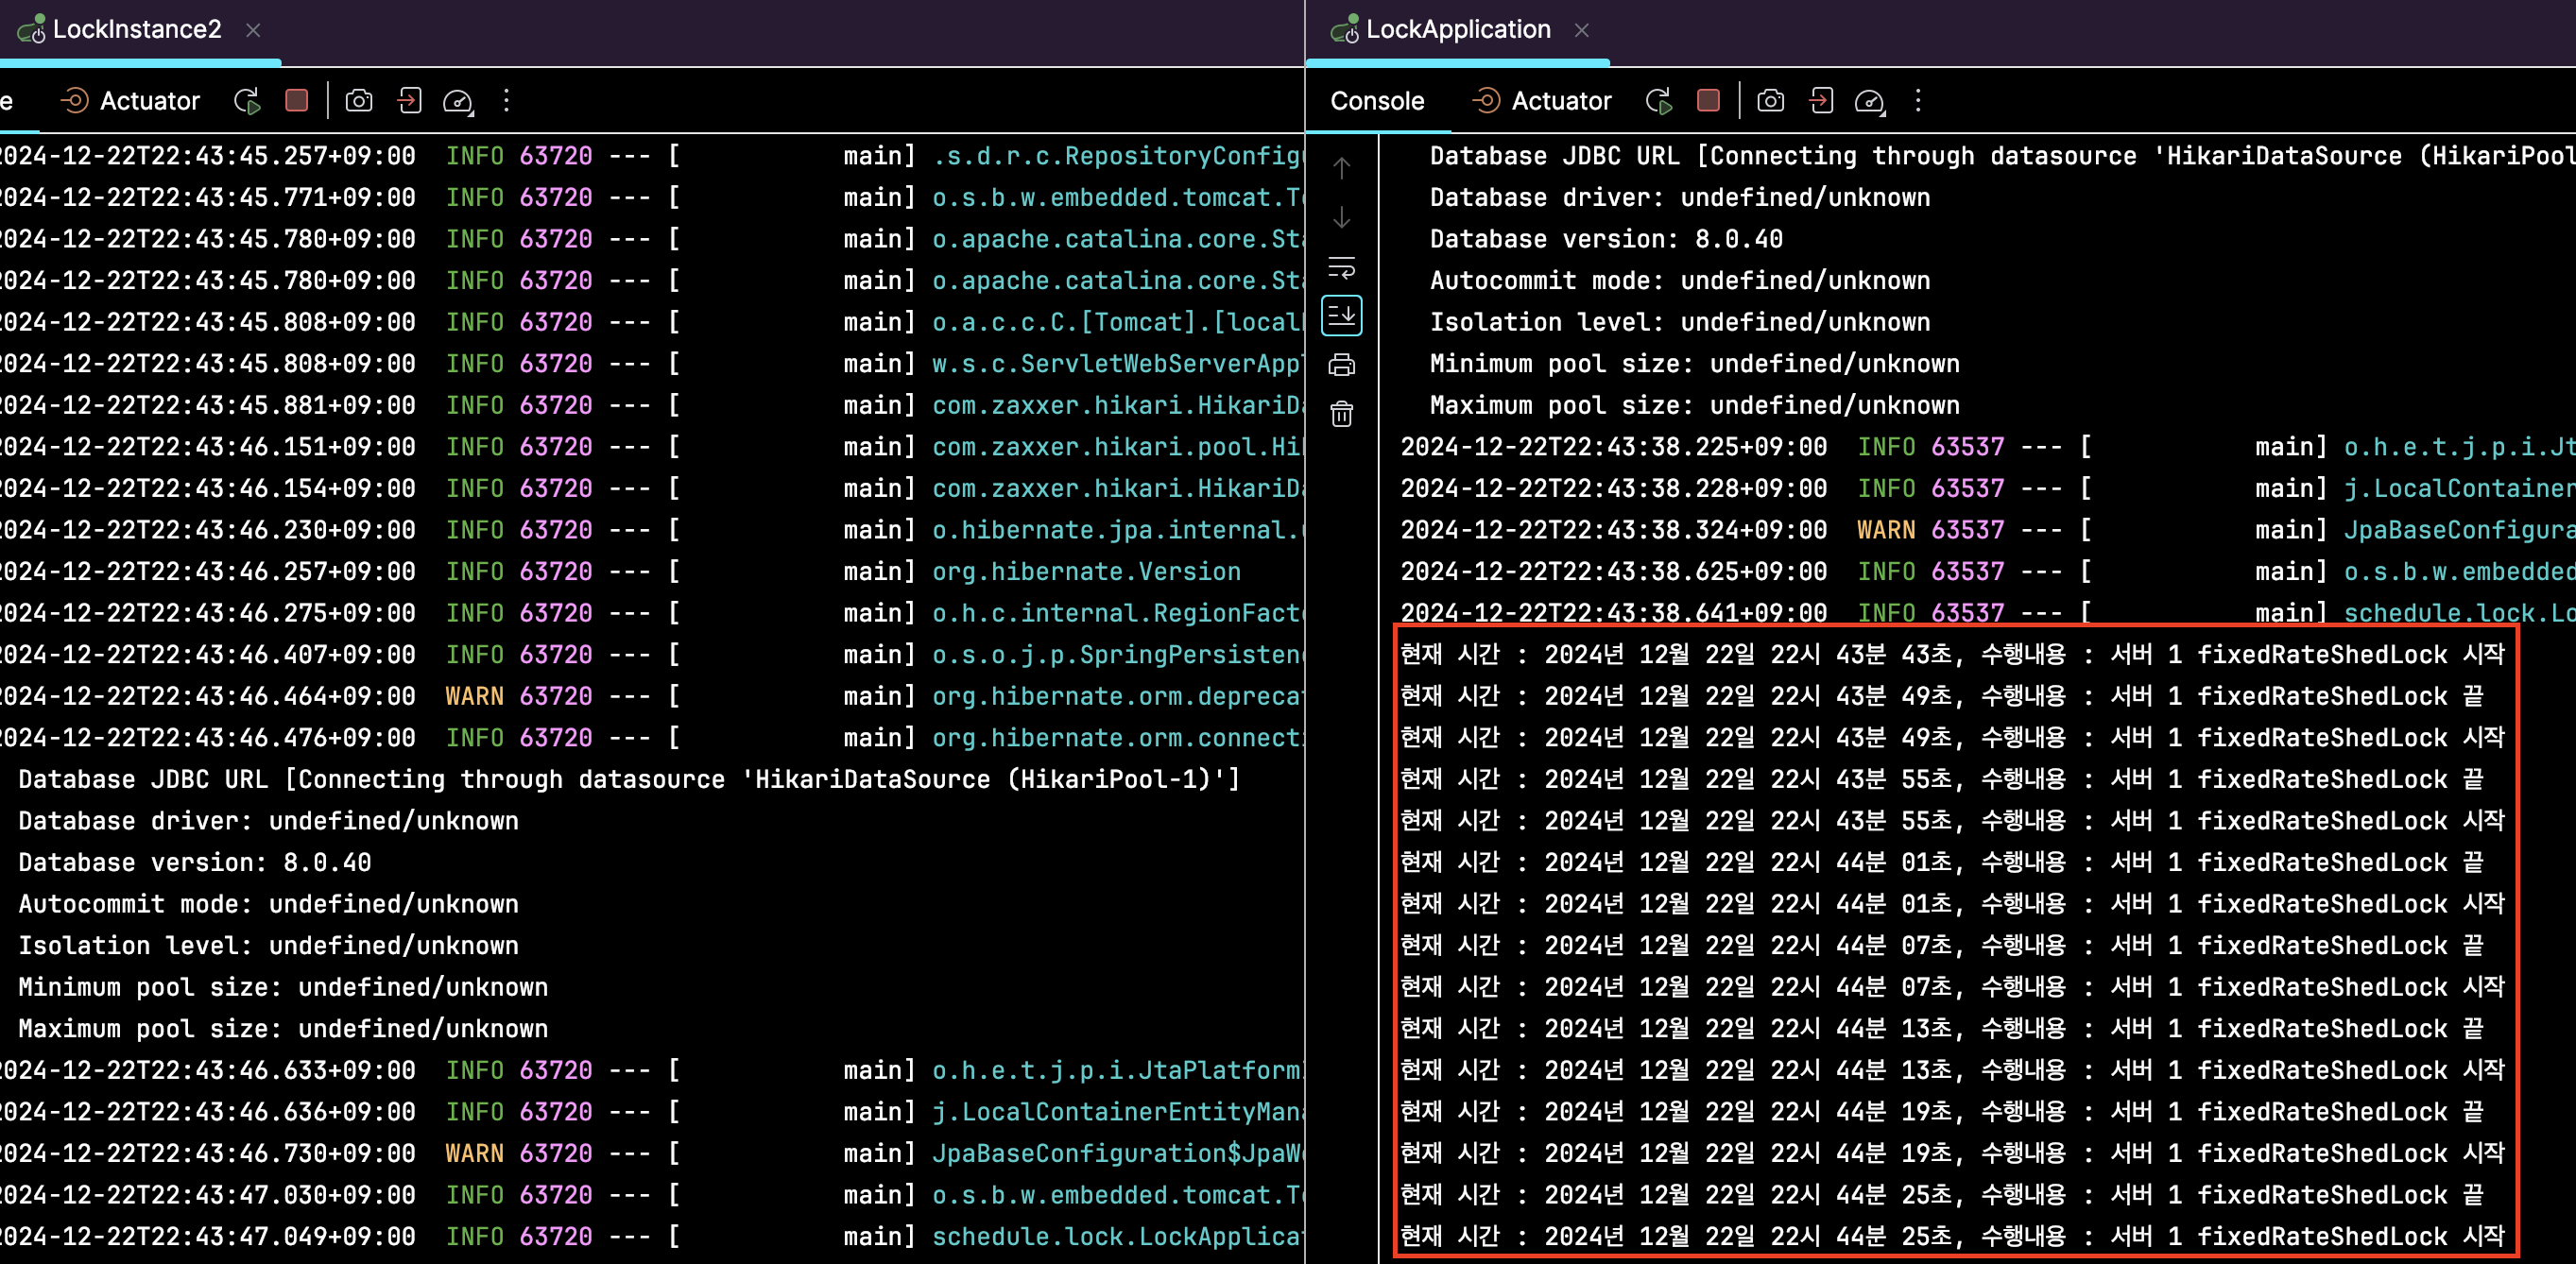The image size is (2576, 1264).
Task: Select the LockInstance2 run tab
Action: 136,30
